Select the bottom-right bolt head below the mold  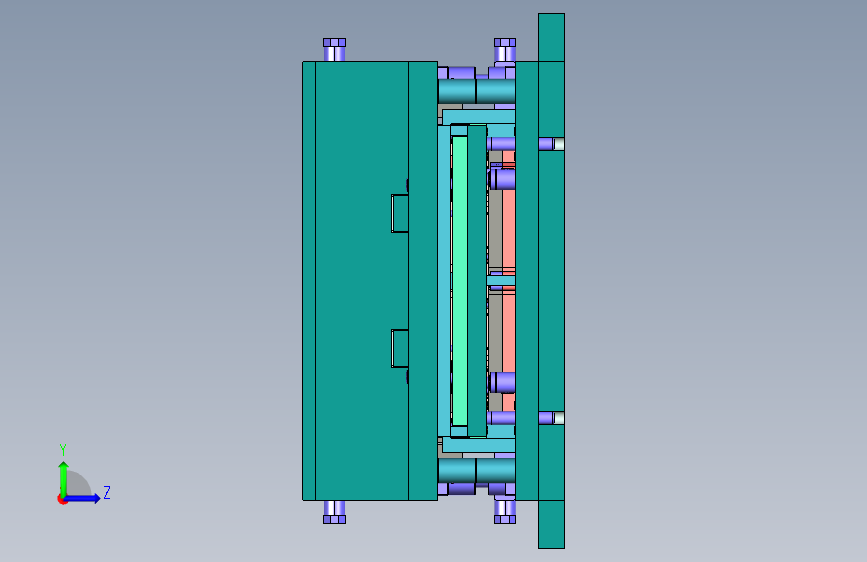pyautogui.click(x=505, y=519)
